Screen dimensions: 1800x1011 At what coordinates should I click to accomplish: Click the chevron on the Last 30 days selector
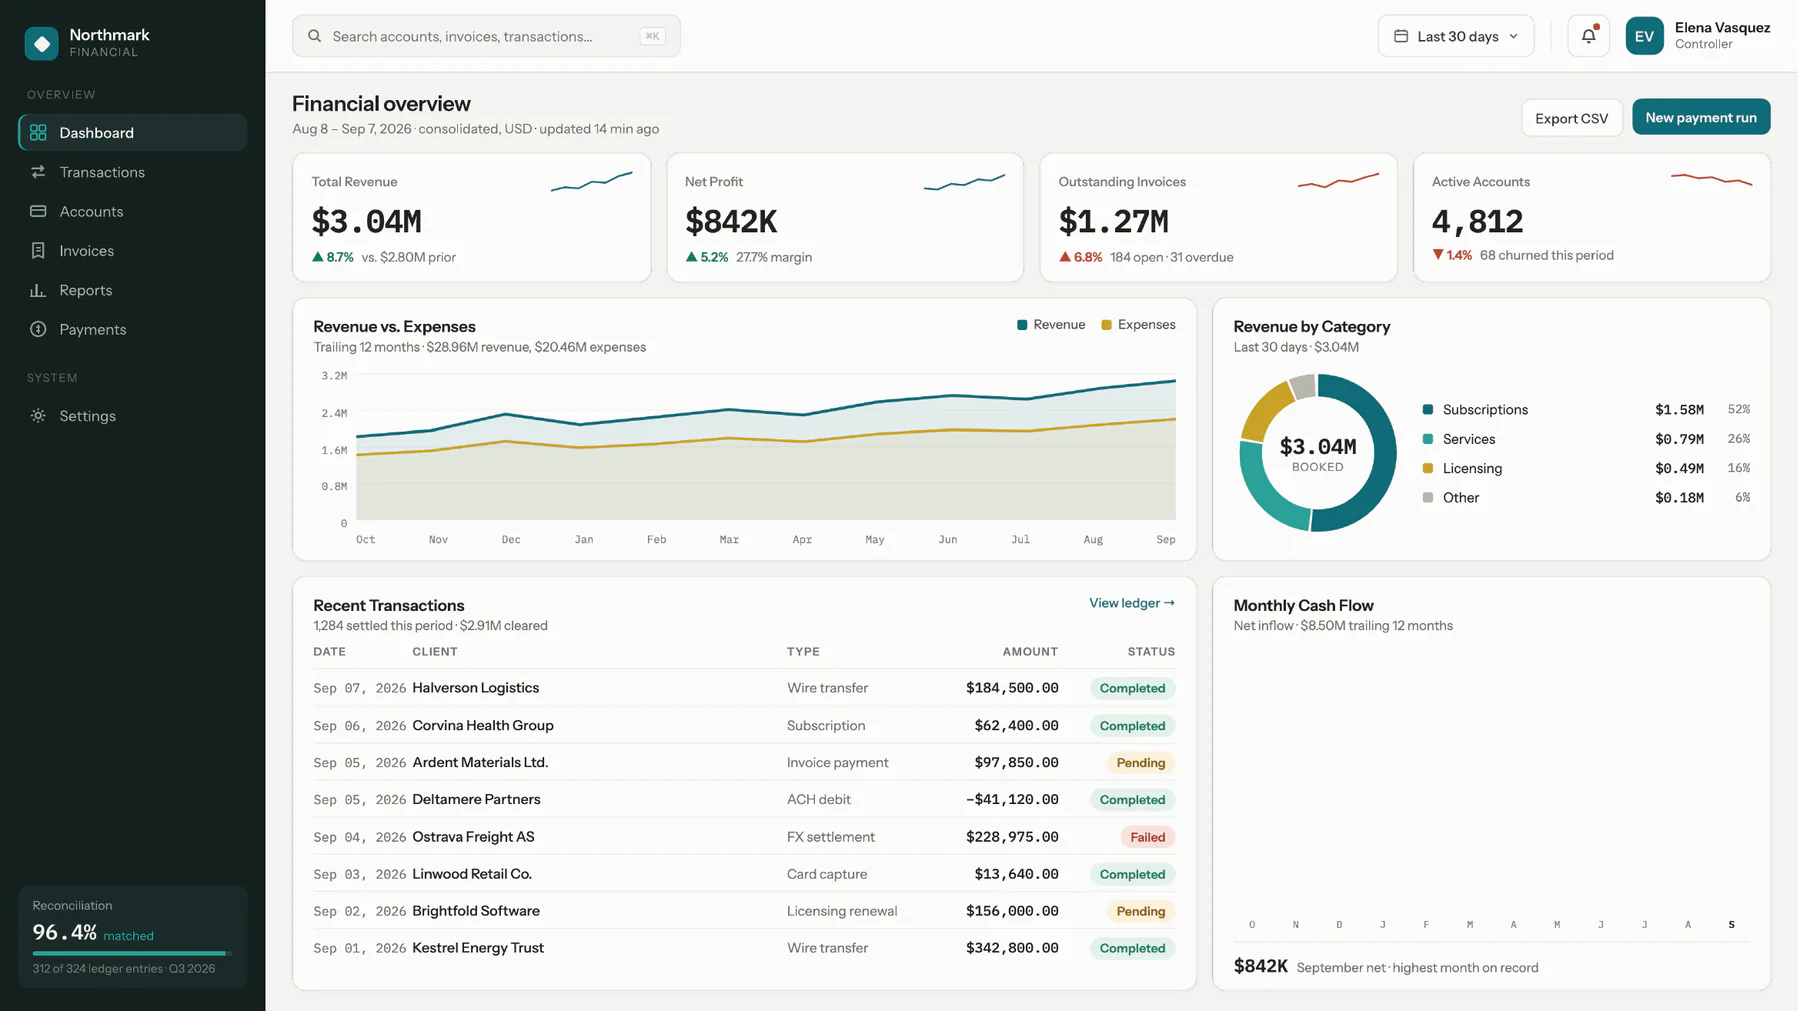(1513, 36)
